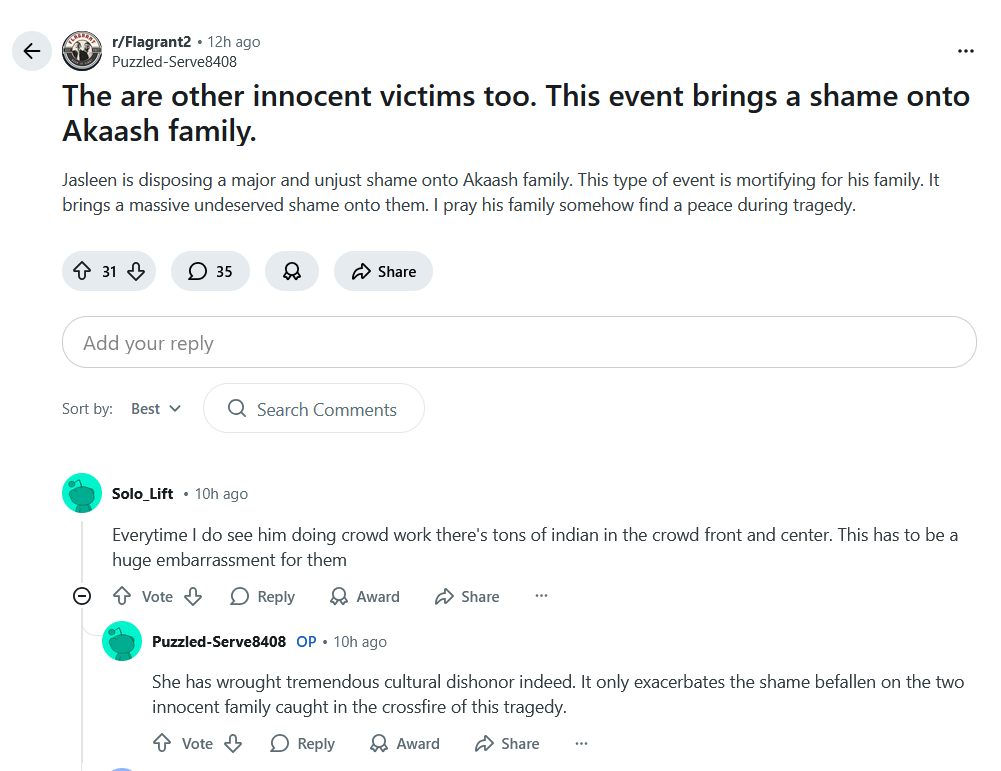Open the Sort by Best dropdown
The image size is (1001, 771).
(x=156, y=408)
